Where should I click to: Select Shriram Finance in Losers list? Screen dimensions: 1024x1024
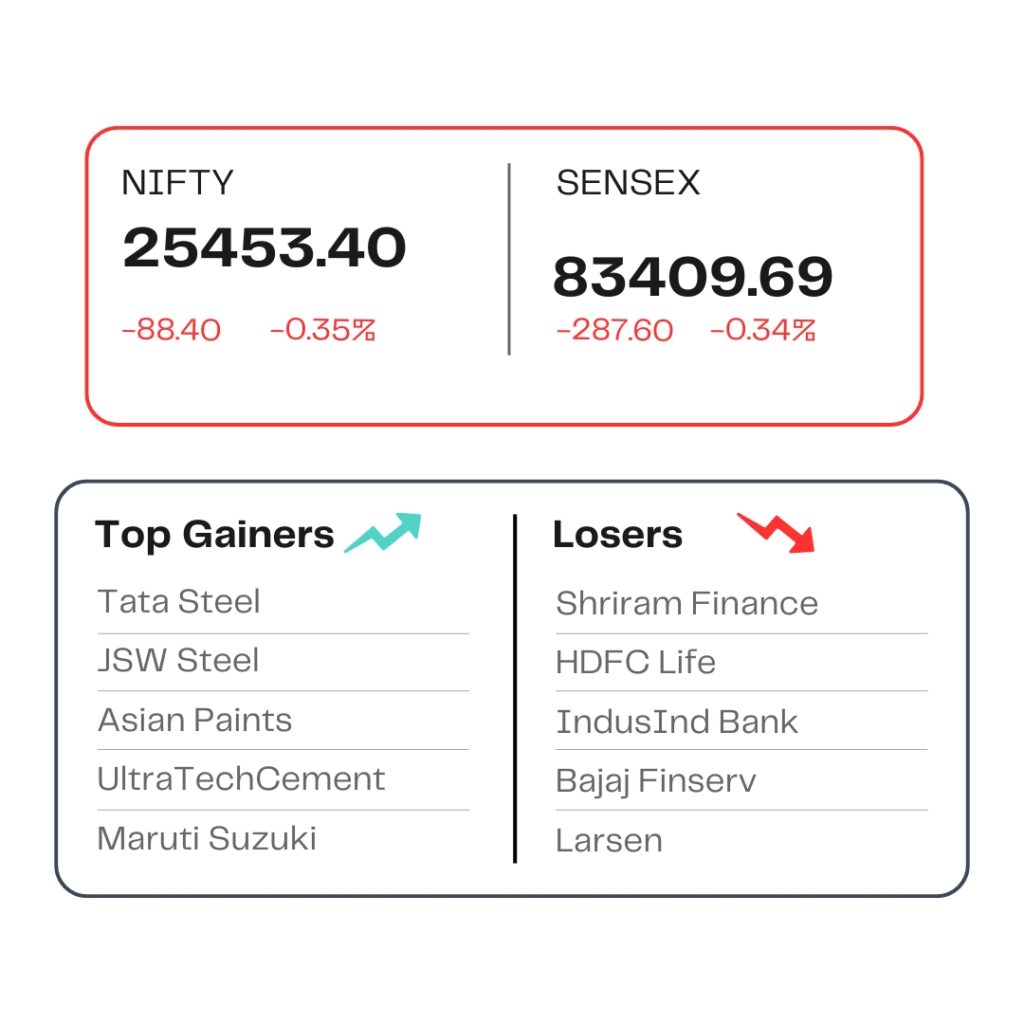687,603
